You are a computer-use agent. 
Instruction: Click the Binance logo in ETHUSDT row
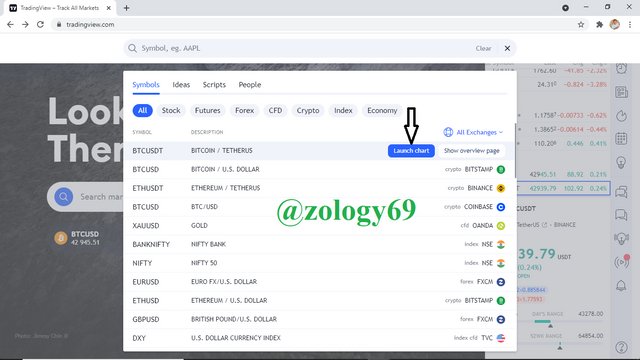click(501, 188)
